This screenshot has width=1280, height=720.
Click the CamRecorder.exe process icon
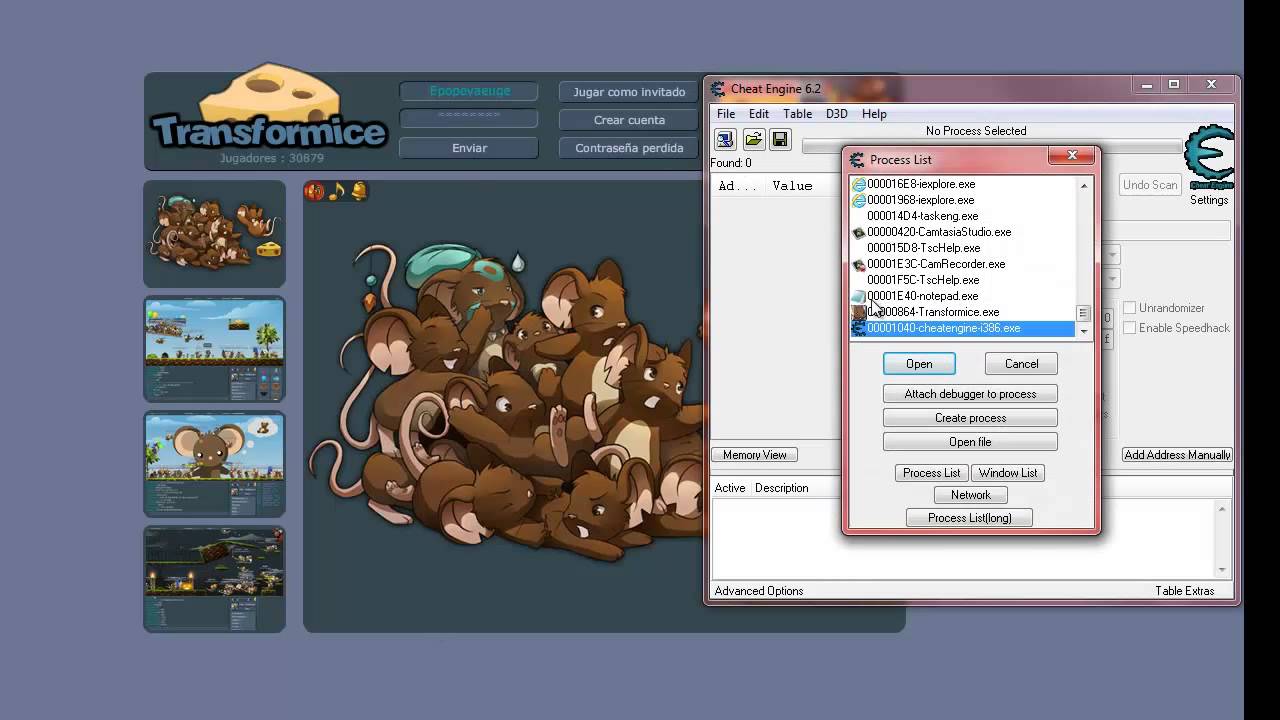coord(858,264)
